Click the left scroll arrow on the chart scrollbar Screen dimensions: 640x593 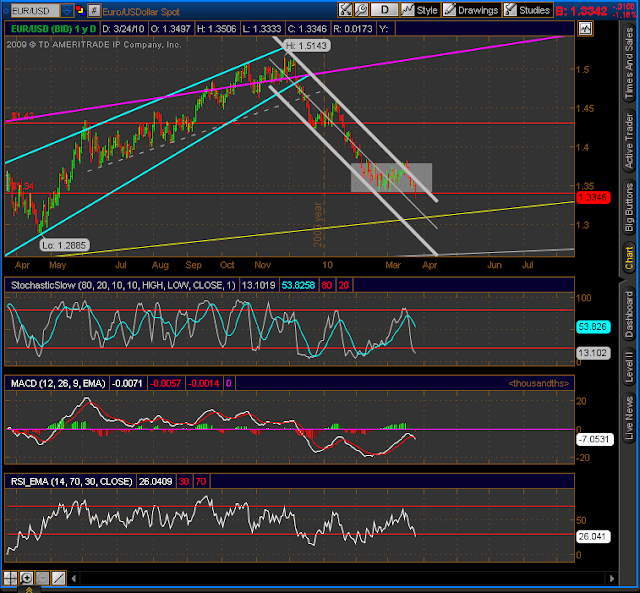click(74, 578)
